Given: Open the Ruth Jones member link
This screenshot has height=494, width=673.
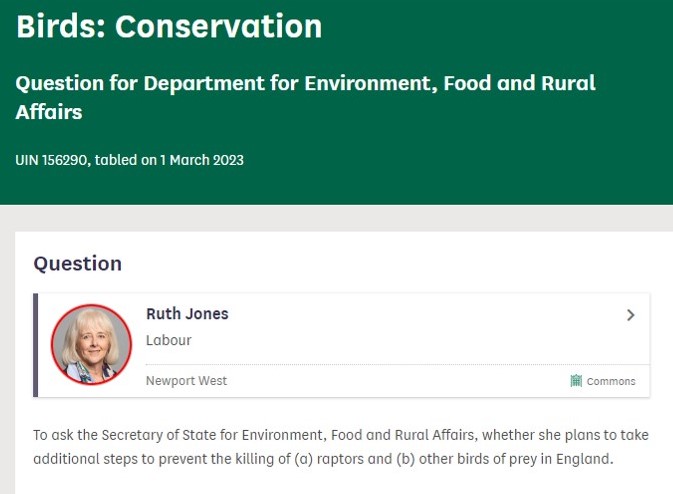Looking at the screenshot, I should [x=187, y=314].
